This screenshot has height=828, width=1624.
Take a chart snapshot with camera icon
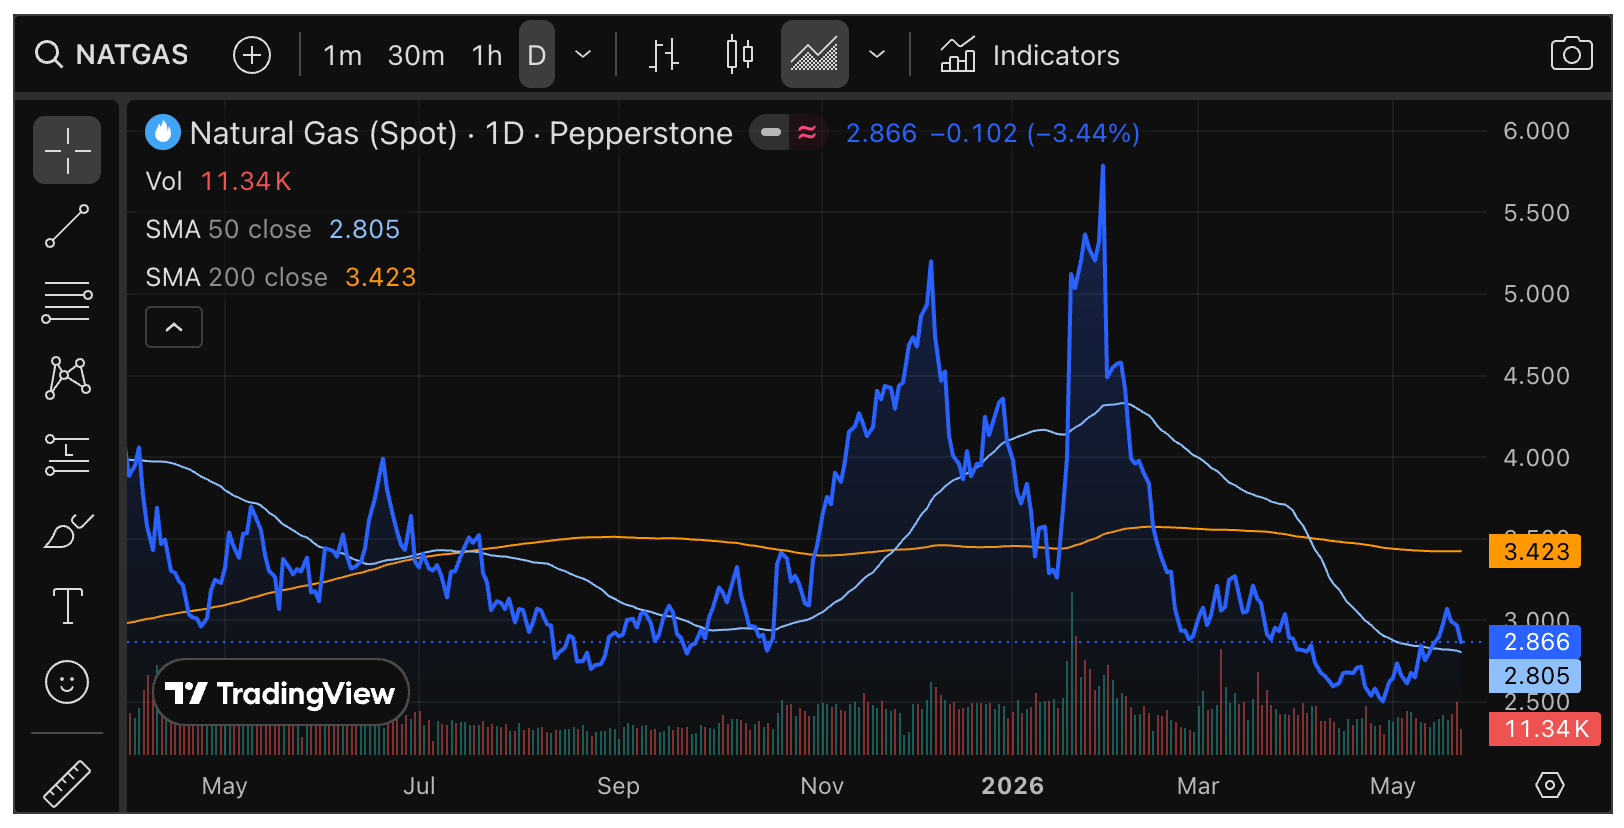pyautogui.click(x=1571, y=54)
